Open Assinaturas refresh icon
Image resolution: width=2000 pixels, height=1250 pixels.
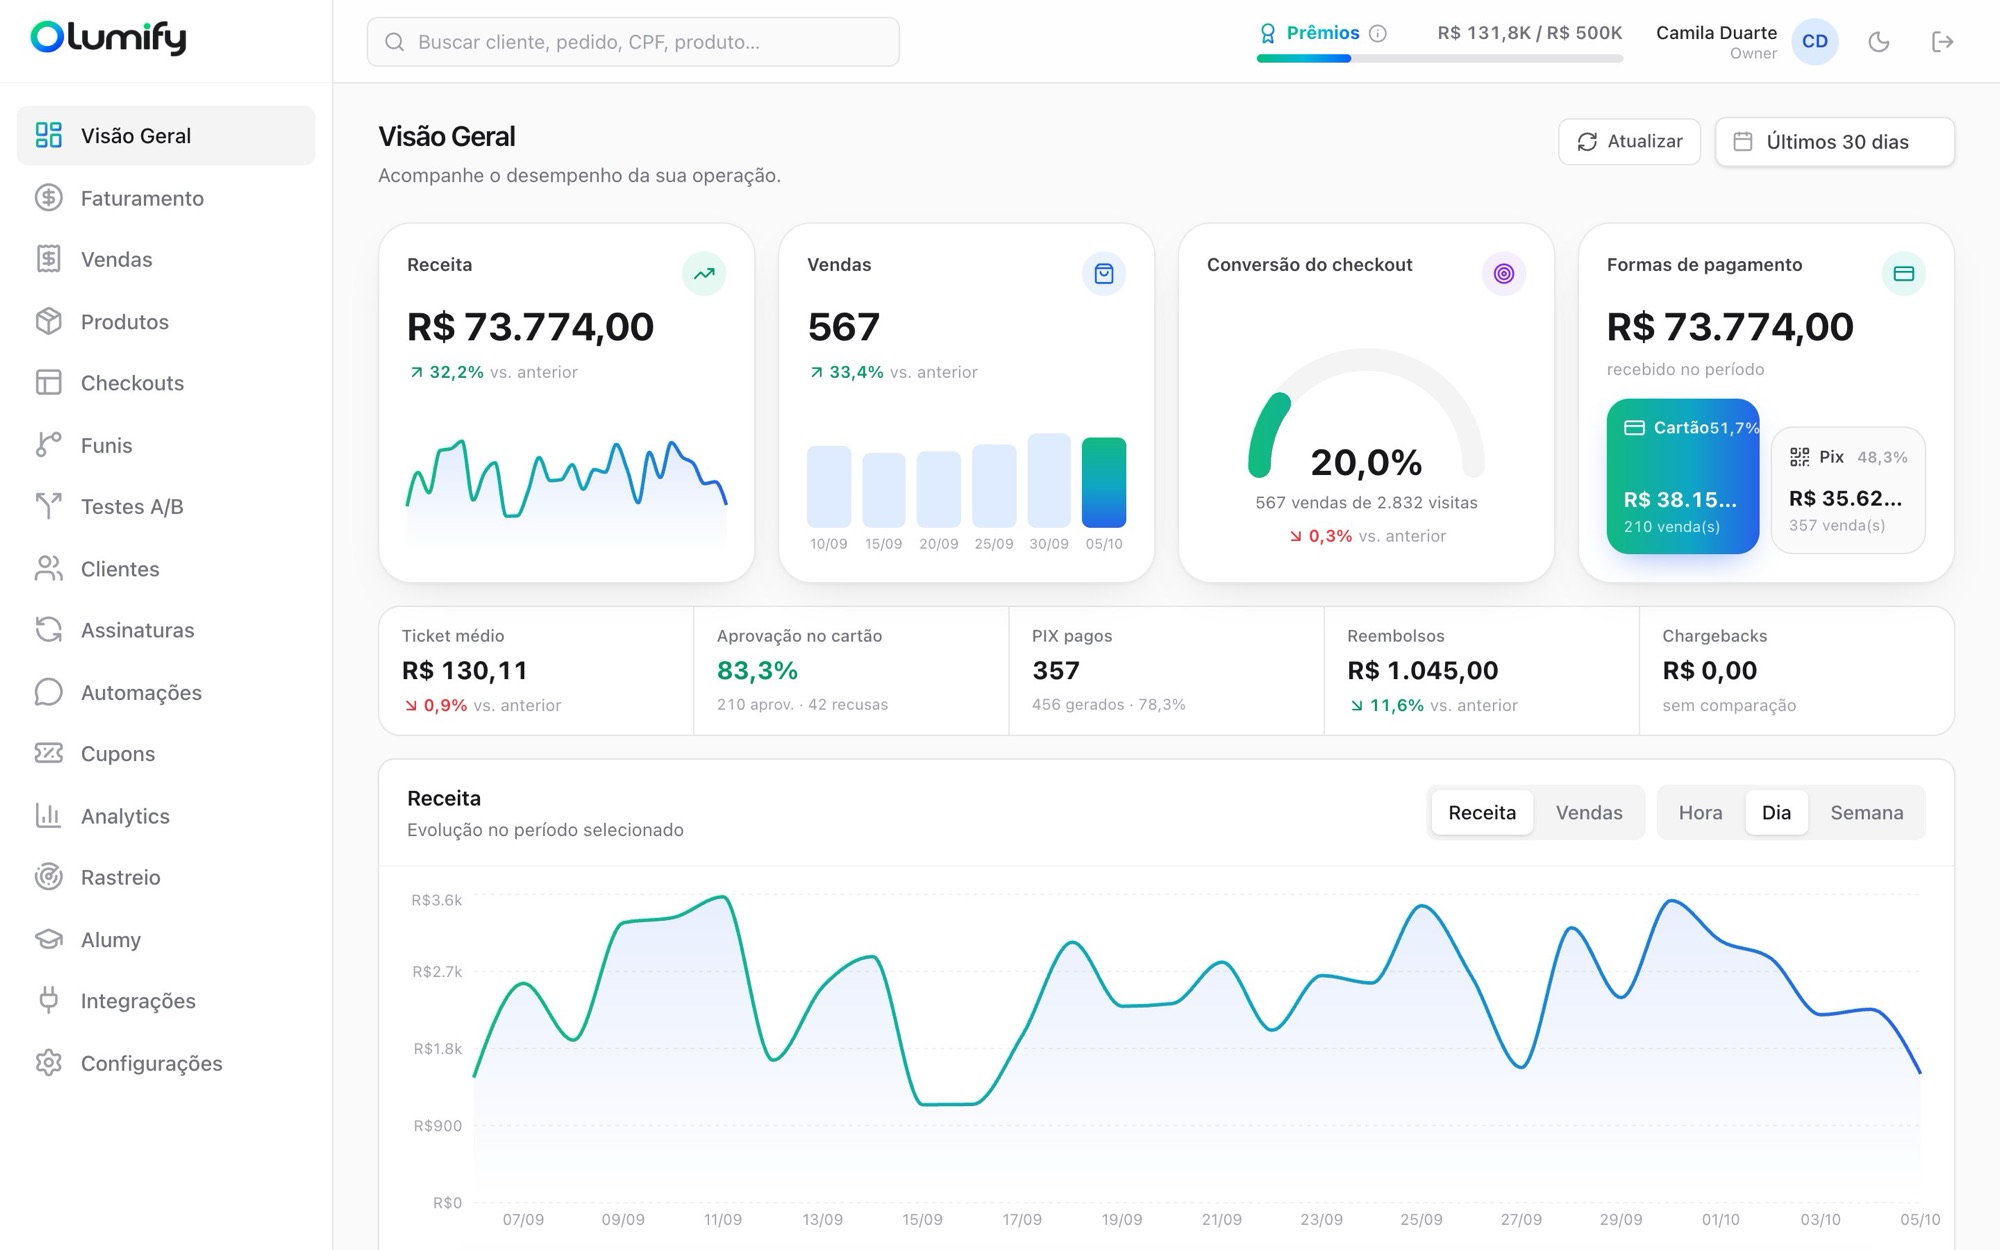click(48, 630)
